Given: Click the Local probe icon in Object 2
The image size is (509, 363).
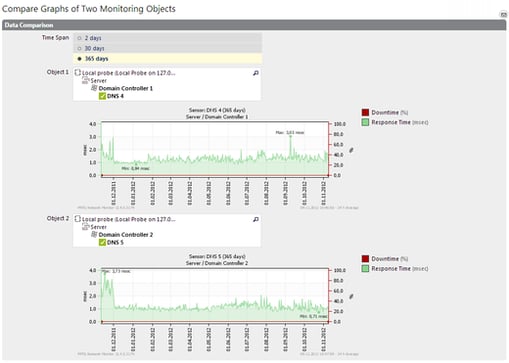Looking at the screenshot, I should [78, 219].
